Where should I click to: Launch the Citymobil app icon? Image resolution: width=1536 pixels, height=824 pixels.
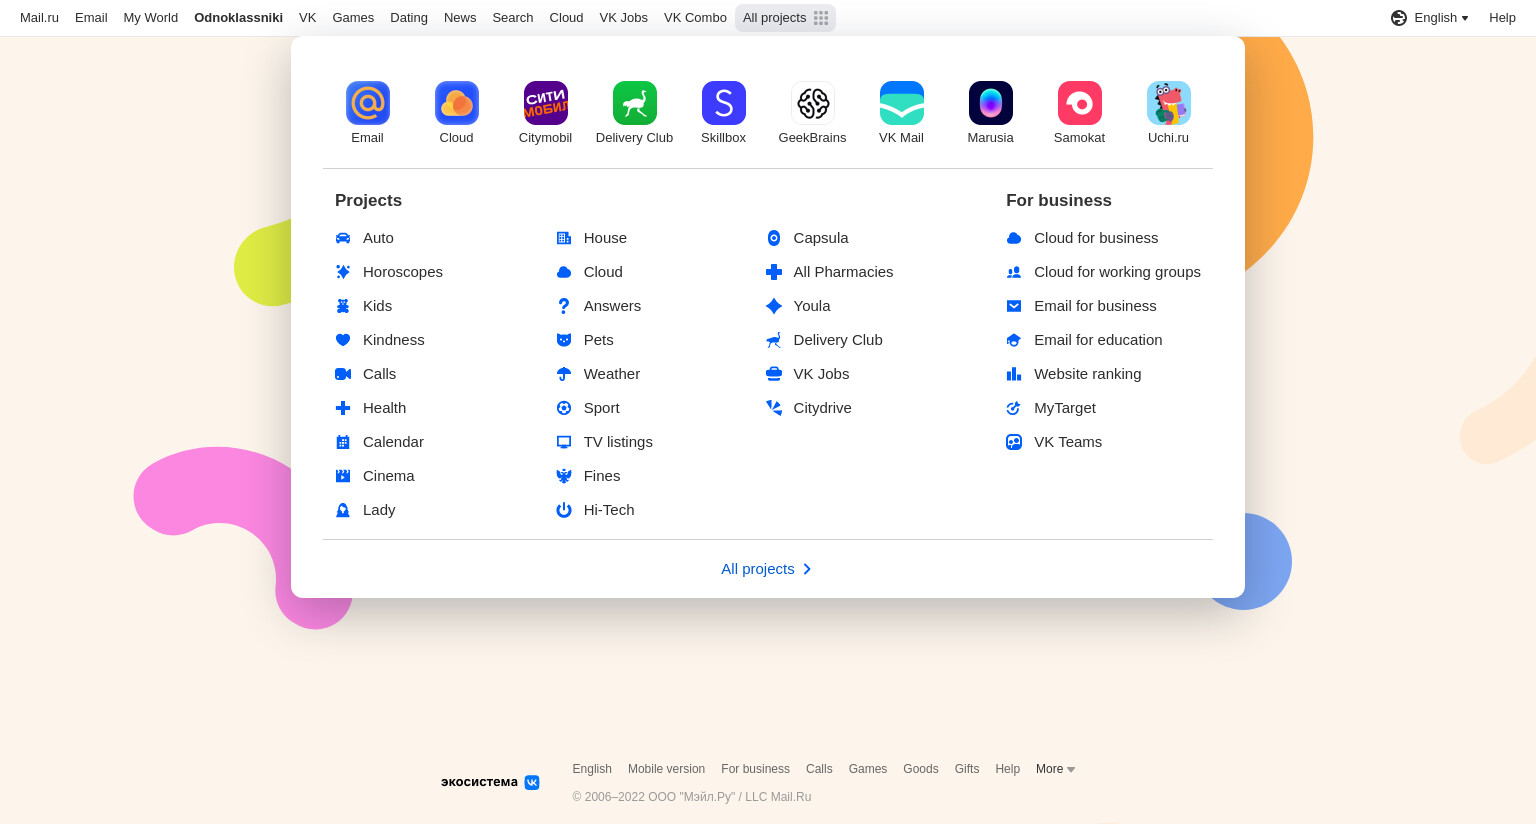coord(546,103)
